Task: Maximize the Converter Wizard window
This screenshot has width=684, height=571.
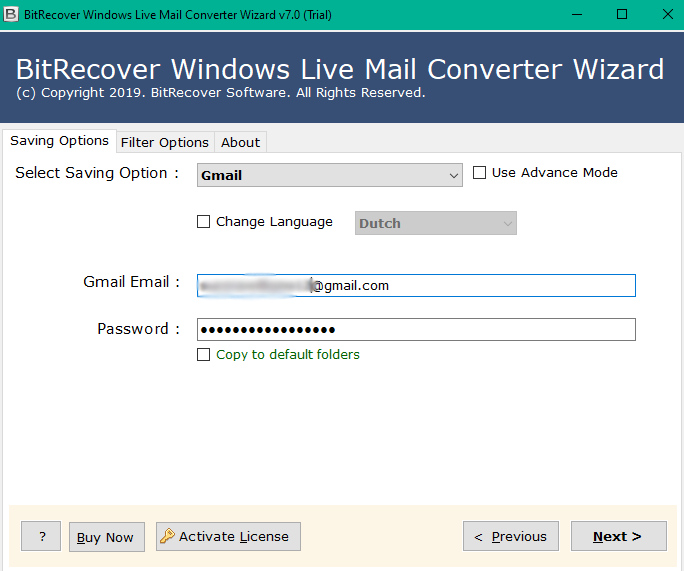Action: [622, 14]
